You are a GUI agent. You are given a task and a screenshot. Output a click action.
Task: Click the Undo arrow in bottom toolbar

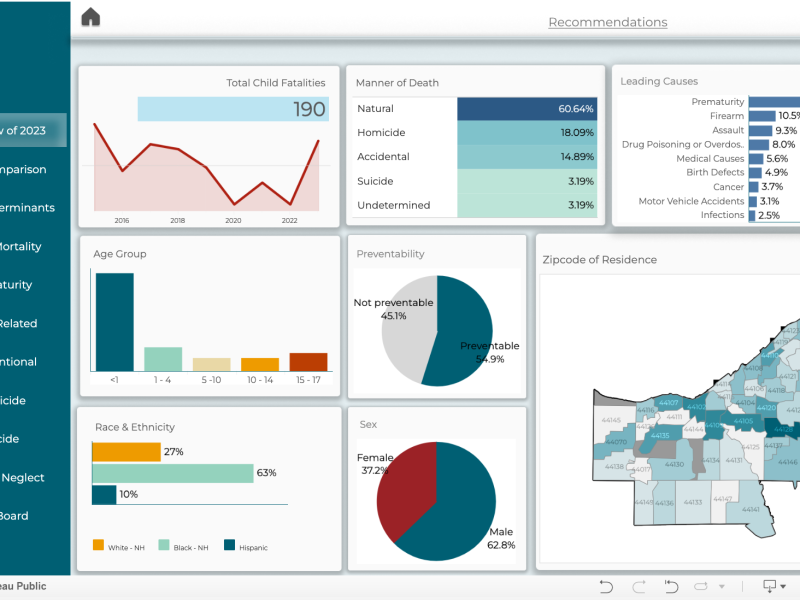pyautogui.click(x=606, y=586)
